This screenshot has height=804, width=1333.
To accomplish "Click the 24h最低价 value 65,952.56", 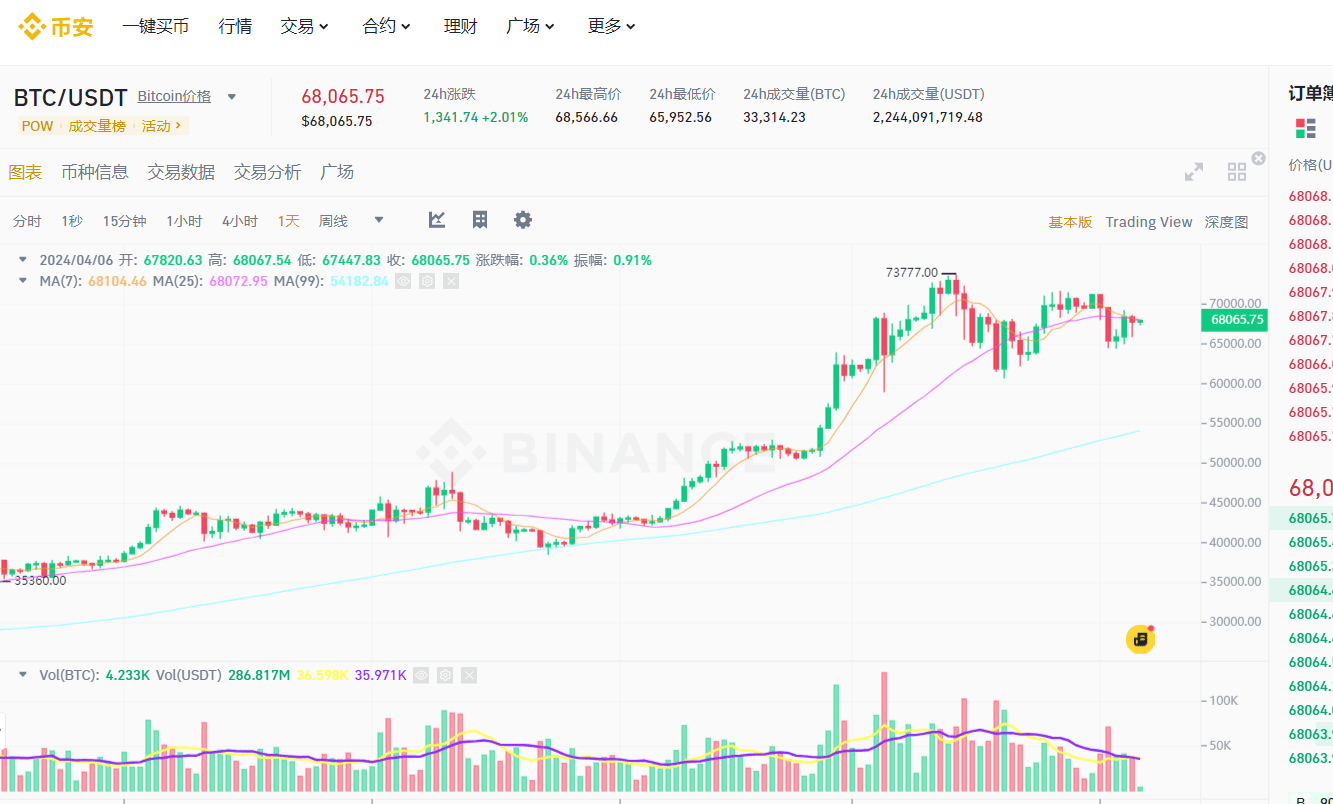I will pyautogui.click(x=681, y=117).
